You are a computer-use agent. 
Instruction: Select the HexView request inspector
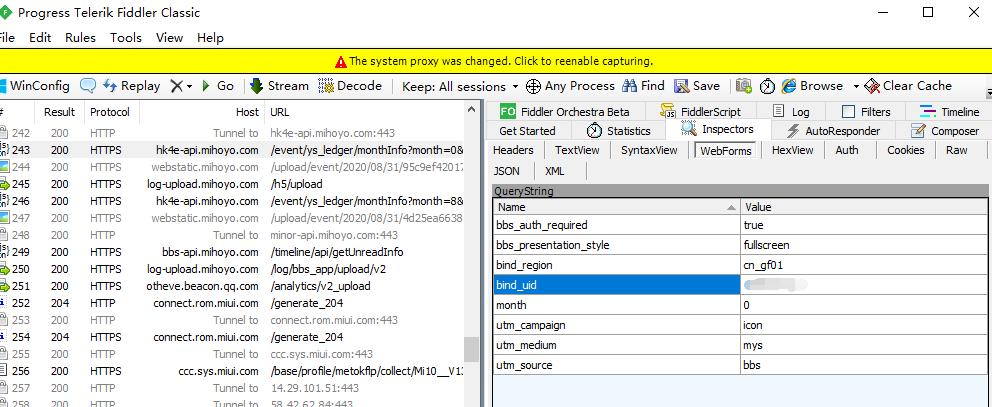tap(793, 150)
